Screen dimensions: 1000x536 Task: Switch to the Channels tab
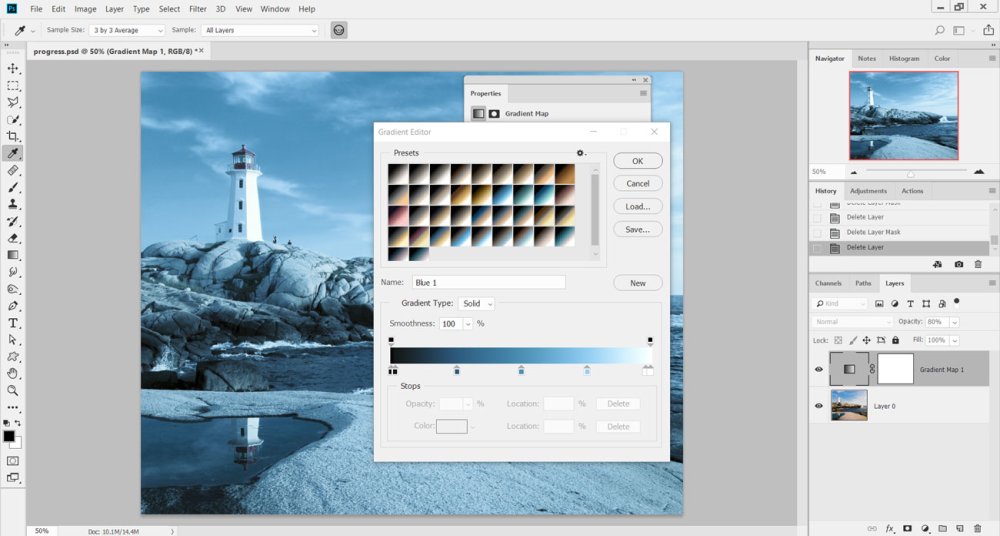[828, 283]
